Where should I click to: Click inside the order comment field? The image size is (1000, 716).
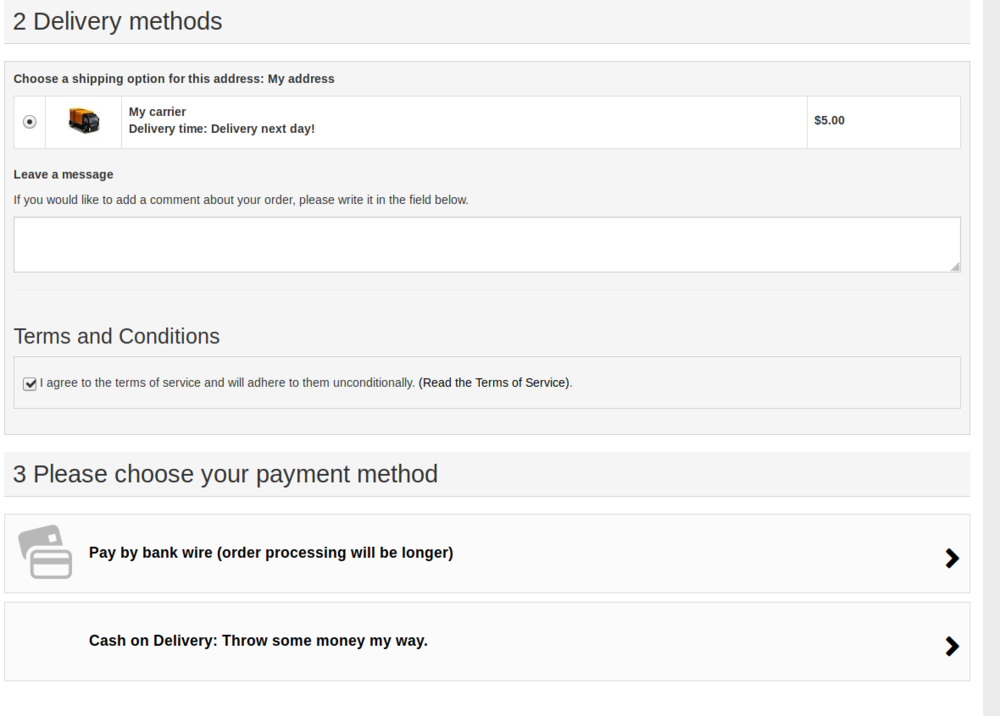[x=486, y=243]
